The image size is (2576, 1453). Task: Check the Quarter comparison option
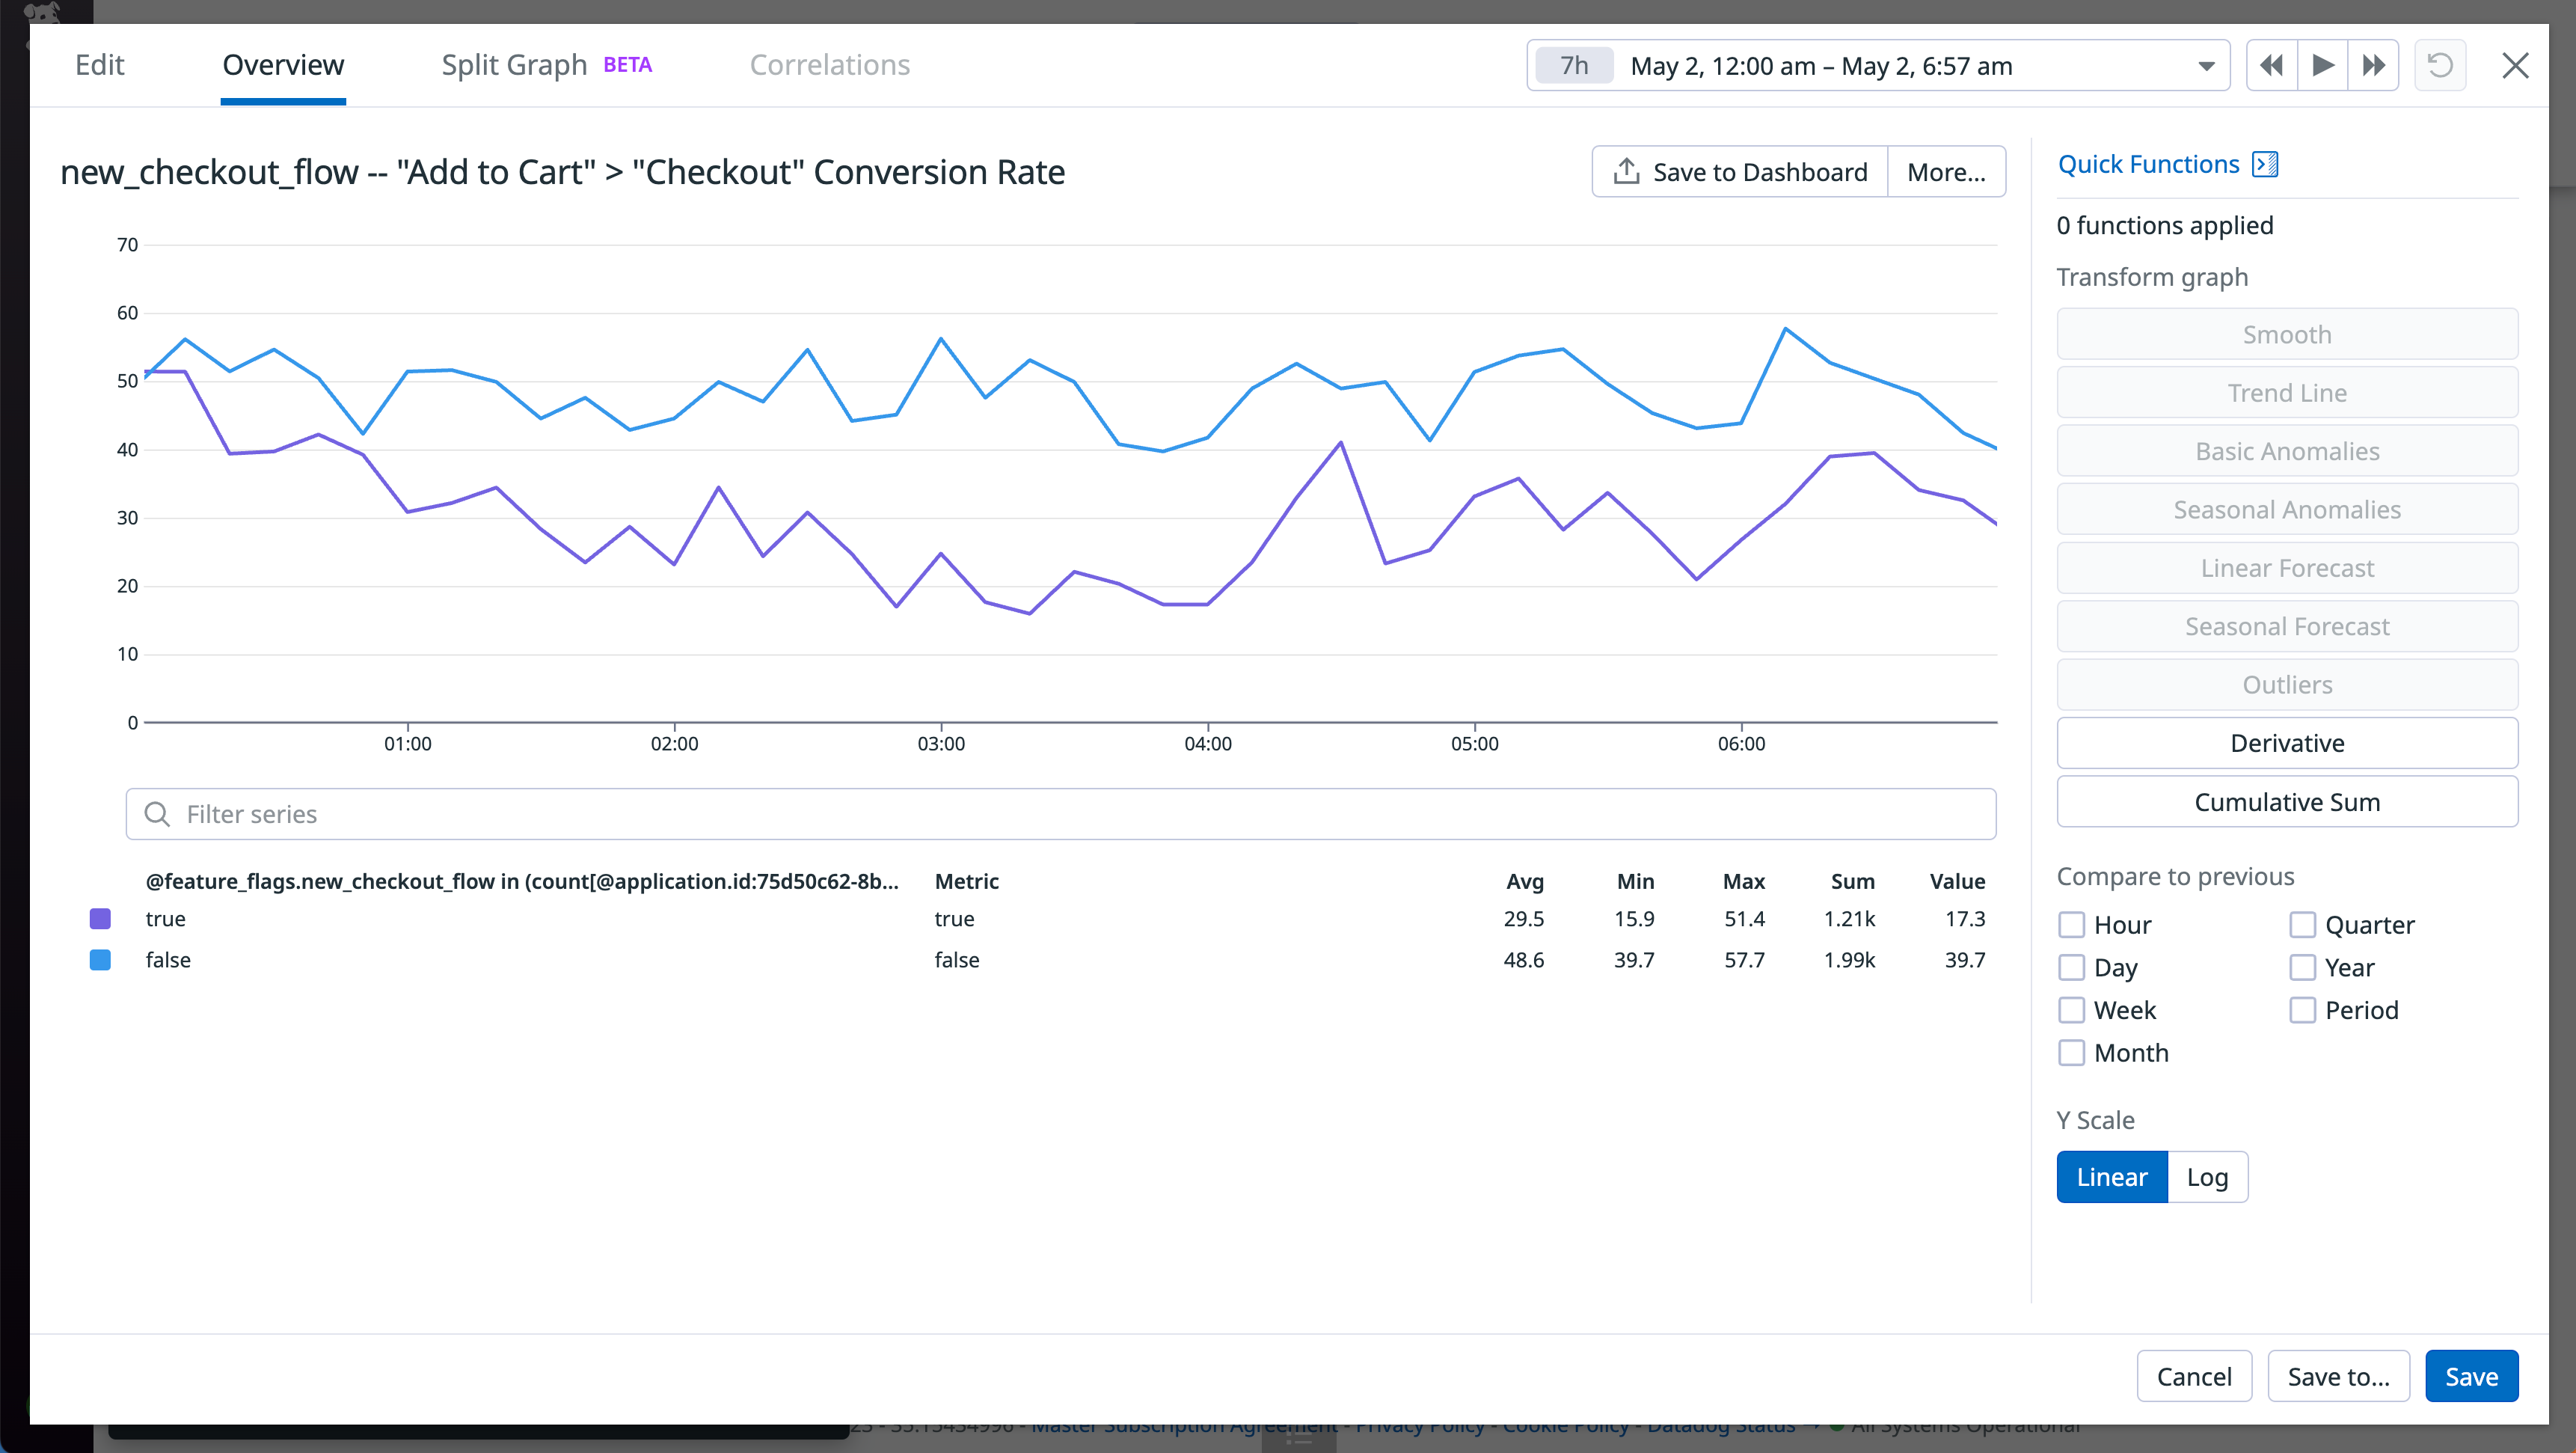2304,924
